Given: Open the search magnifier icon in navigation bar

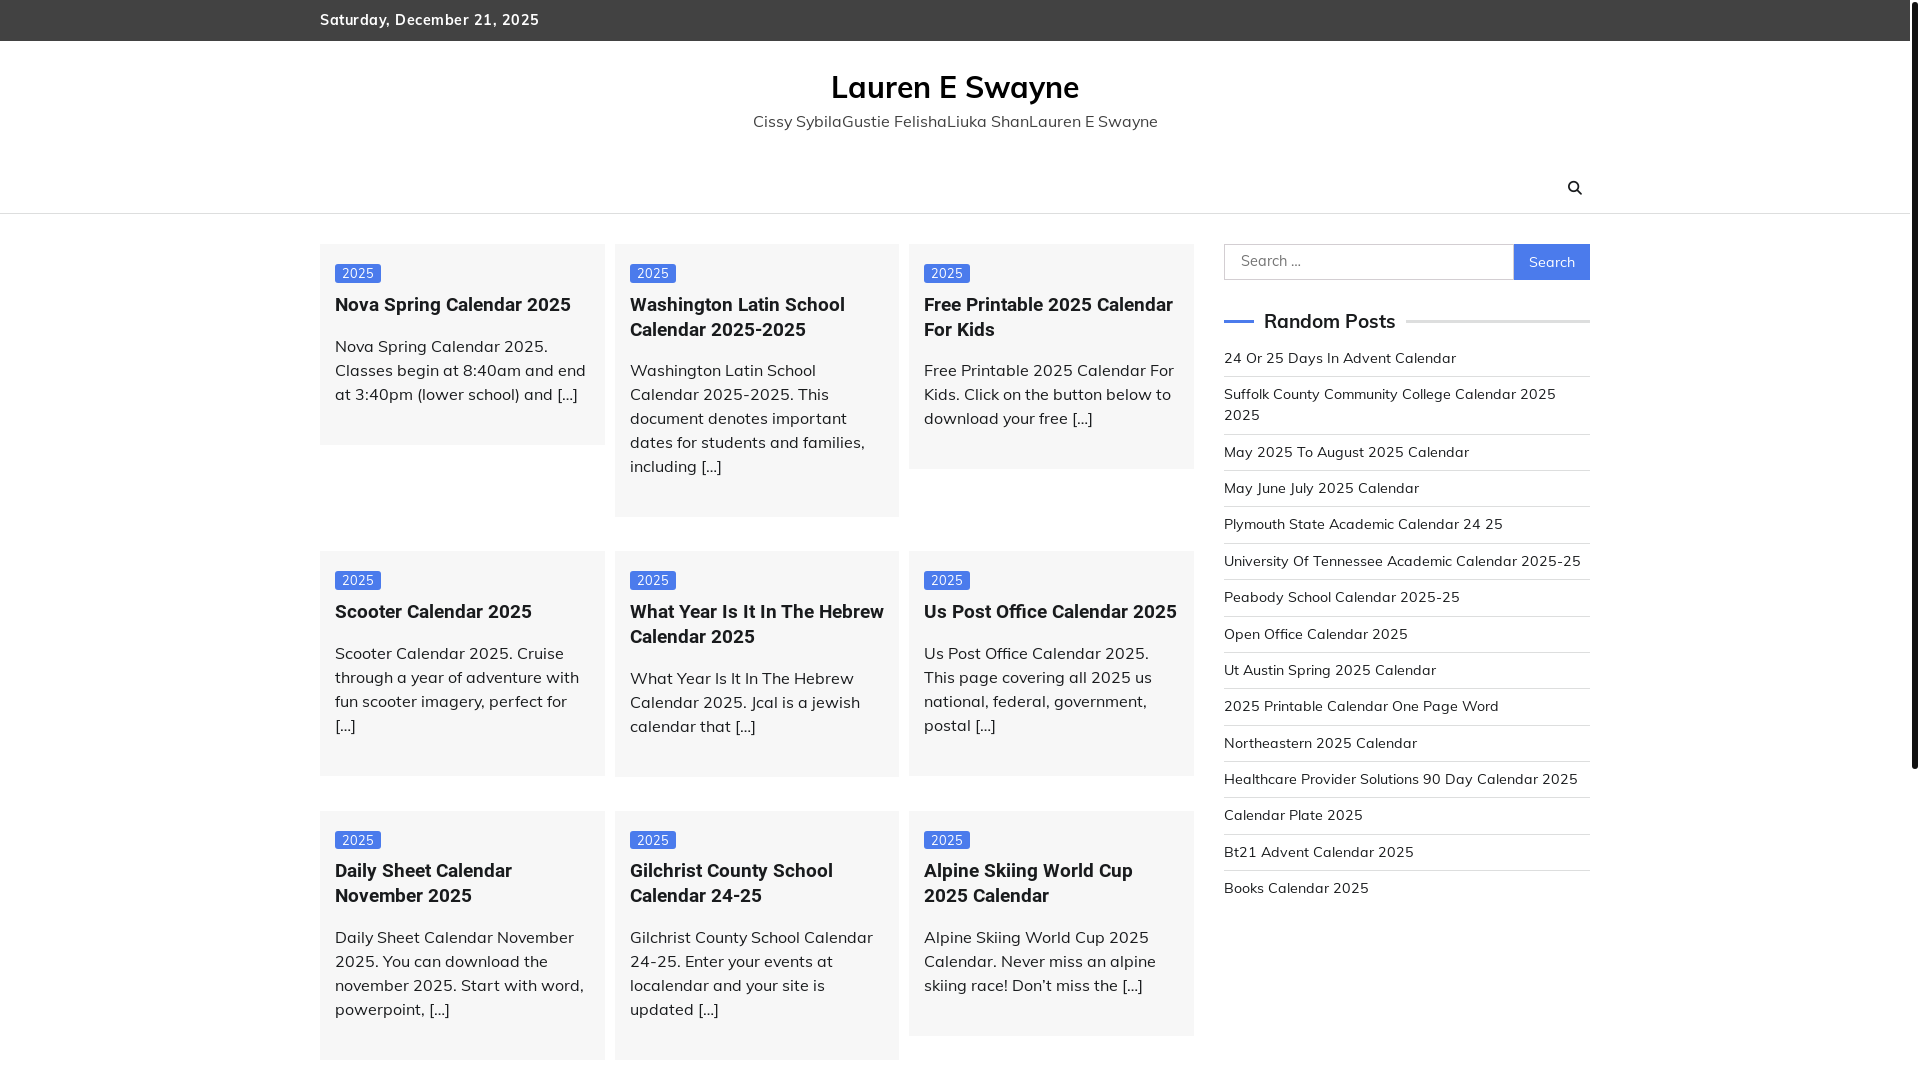Looking at the screenshot, I should [1574, 188].
